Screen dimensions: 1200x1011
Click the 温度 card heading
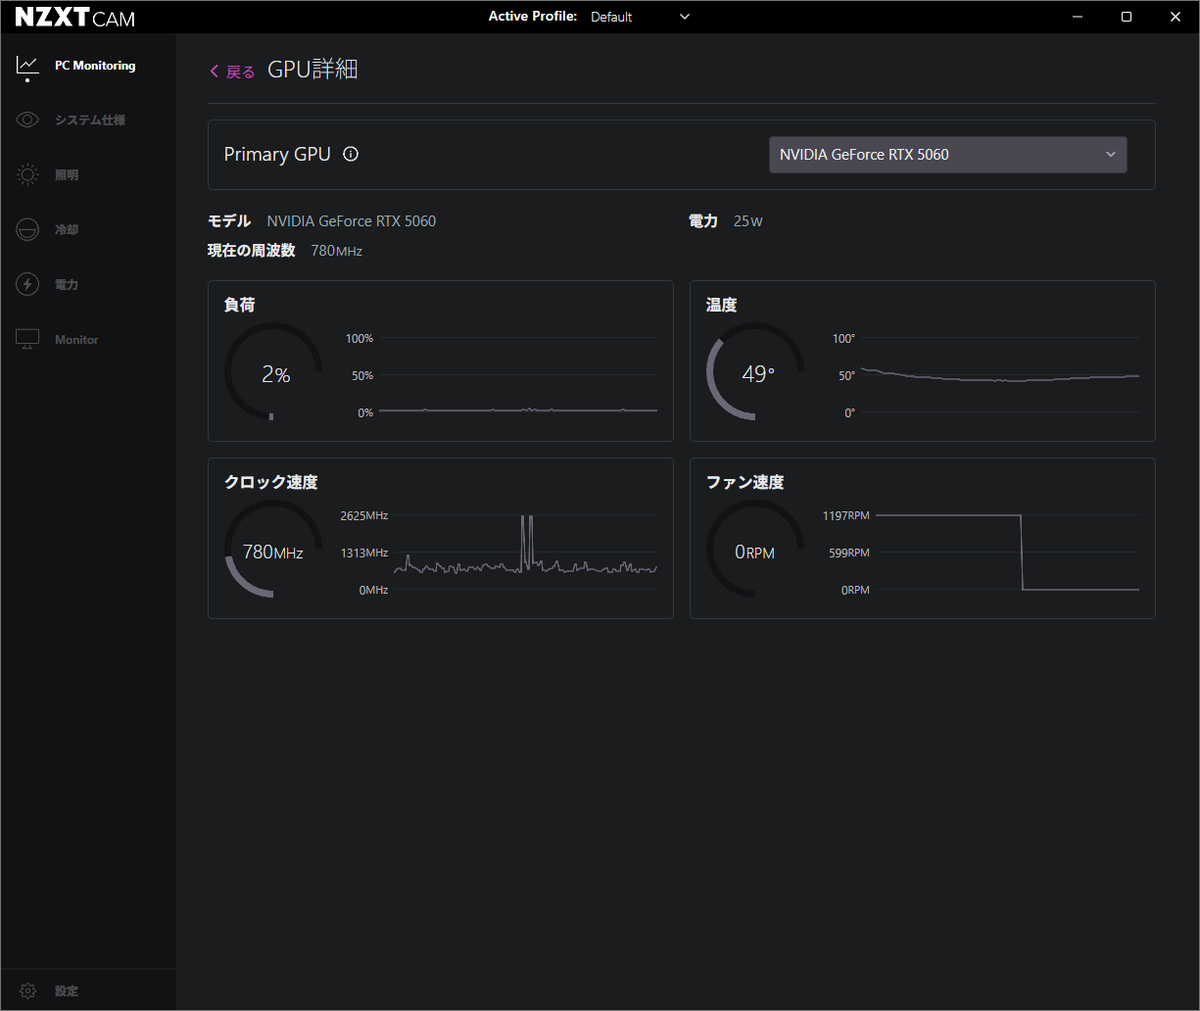(722, 305)
